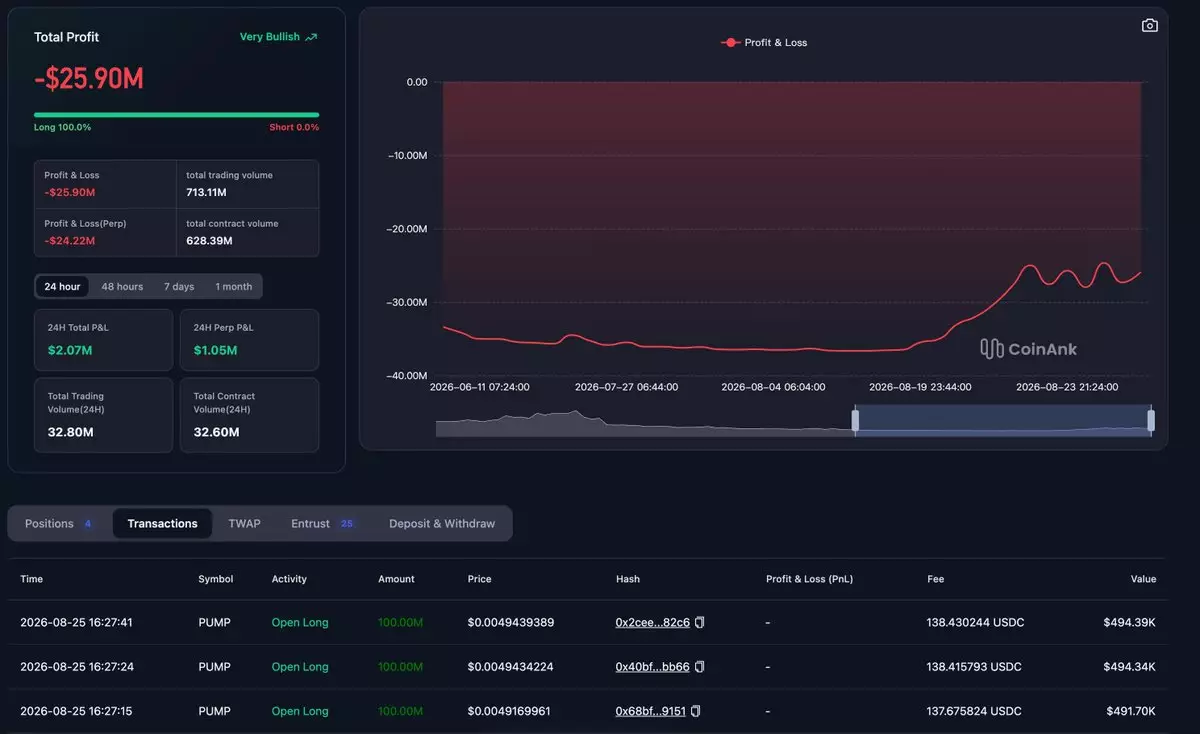Save chart snapshot with camera icon
Viewport: 1200px width, 734px height.
[1150, 25]
